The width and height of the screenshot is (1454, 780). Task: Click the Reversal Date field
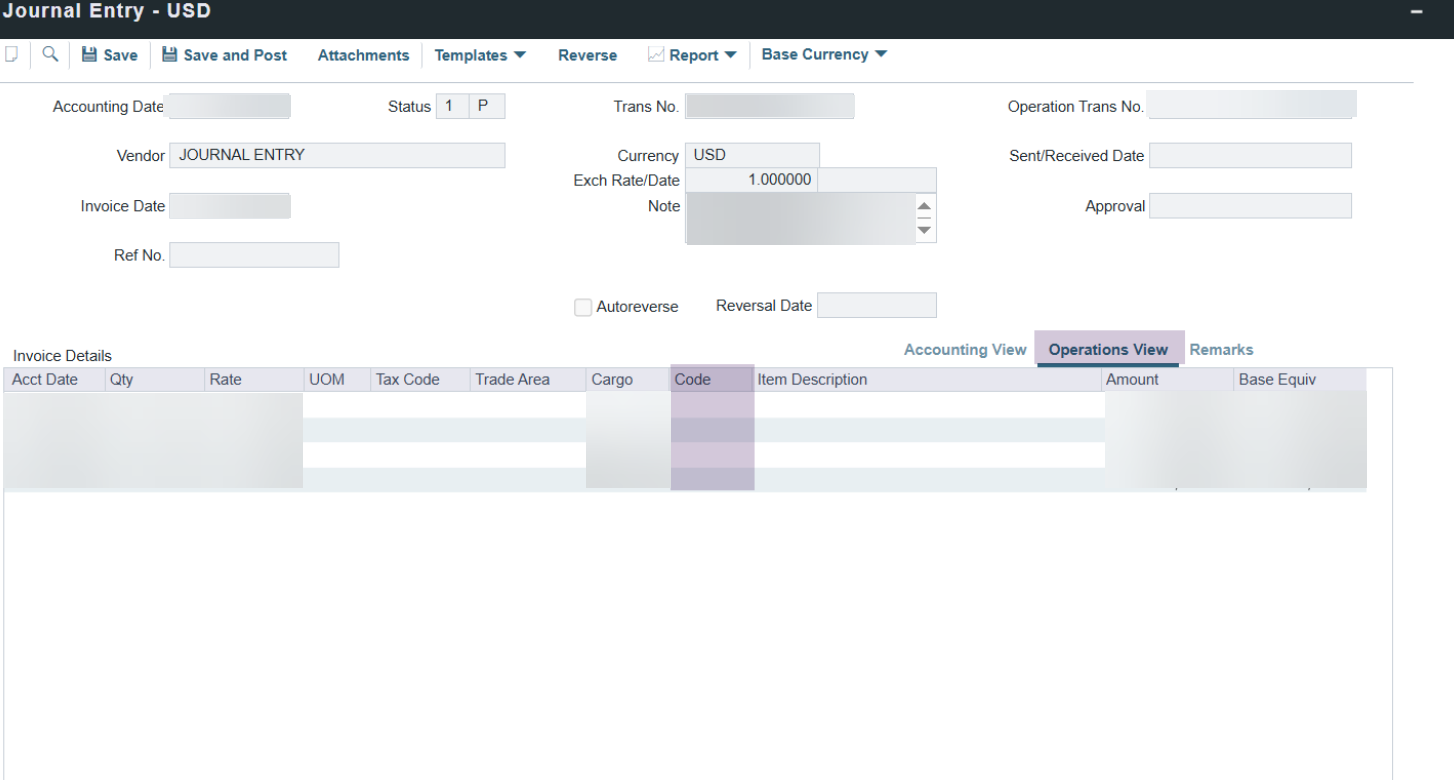(x=876, y=305)
